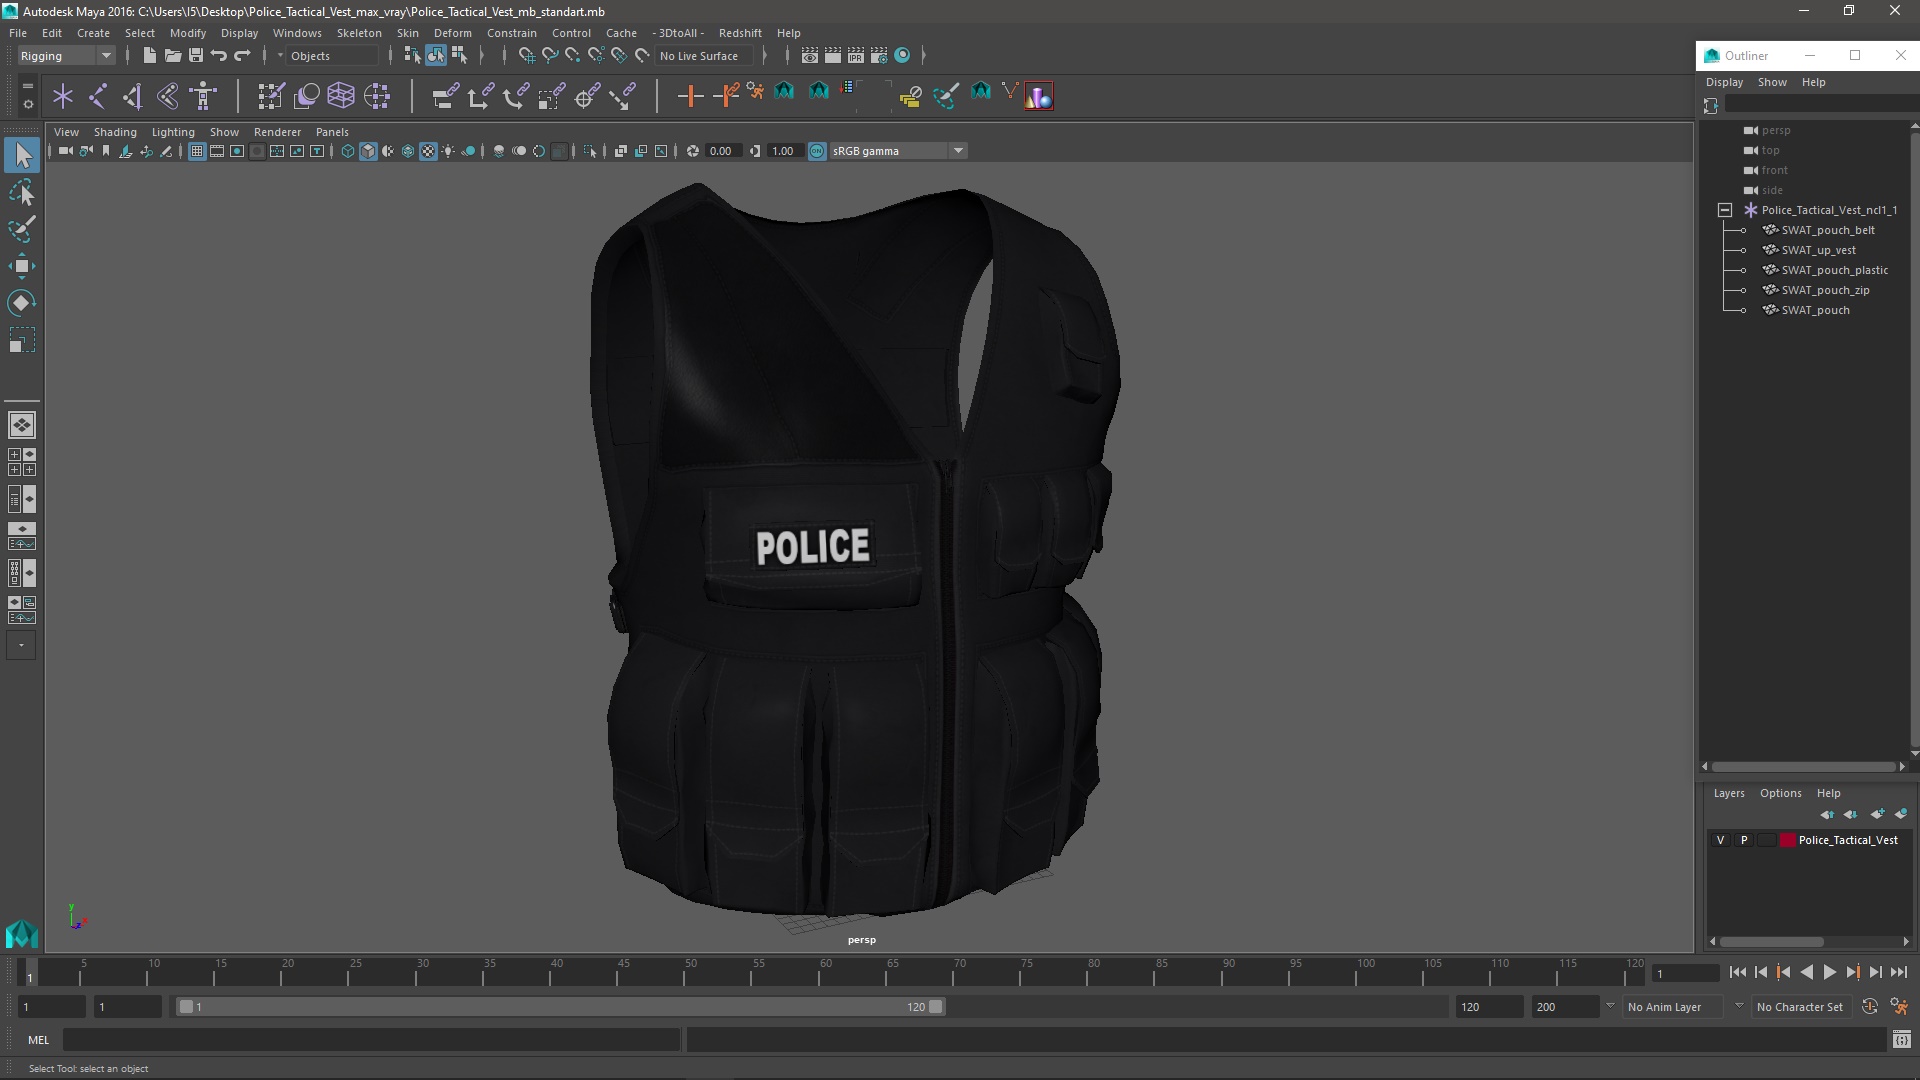This screenshot has height=1080, width=1920.
Task: Select SWAT_pouch_zip in Outliner
Action: pyautogui.click(x=1825, y=290)
